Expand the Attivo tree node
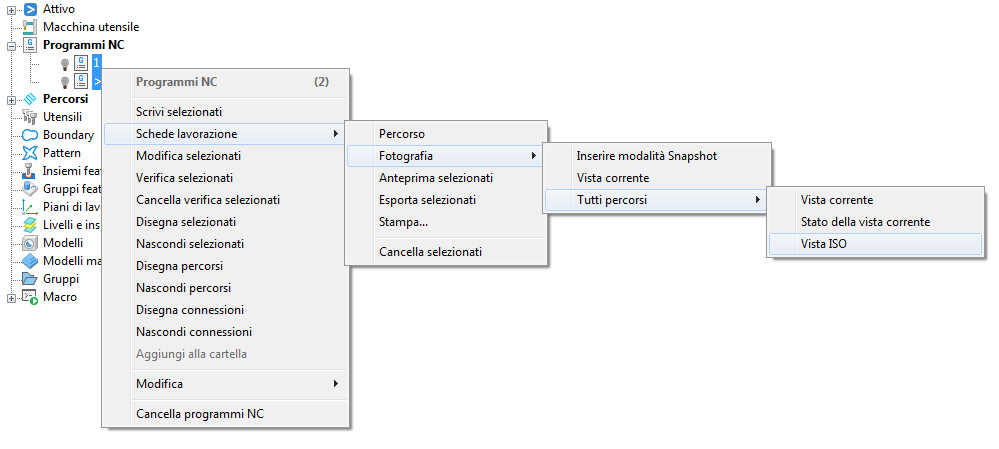999x449 pixels. (x=11, y=9)
